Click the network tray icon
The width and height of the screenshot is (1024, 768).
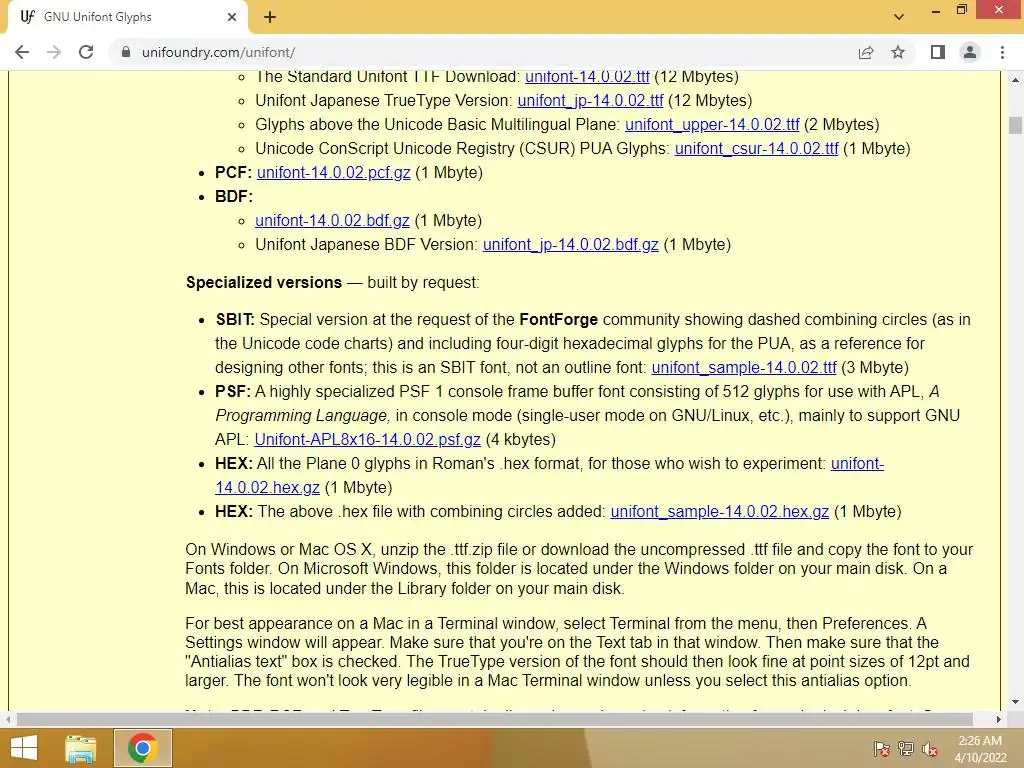click(906, 749)
